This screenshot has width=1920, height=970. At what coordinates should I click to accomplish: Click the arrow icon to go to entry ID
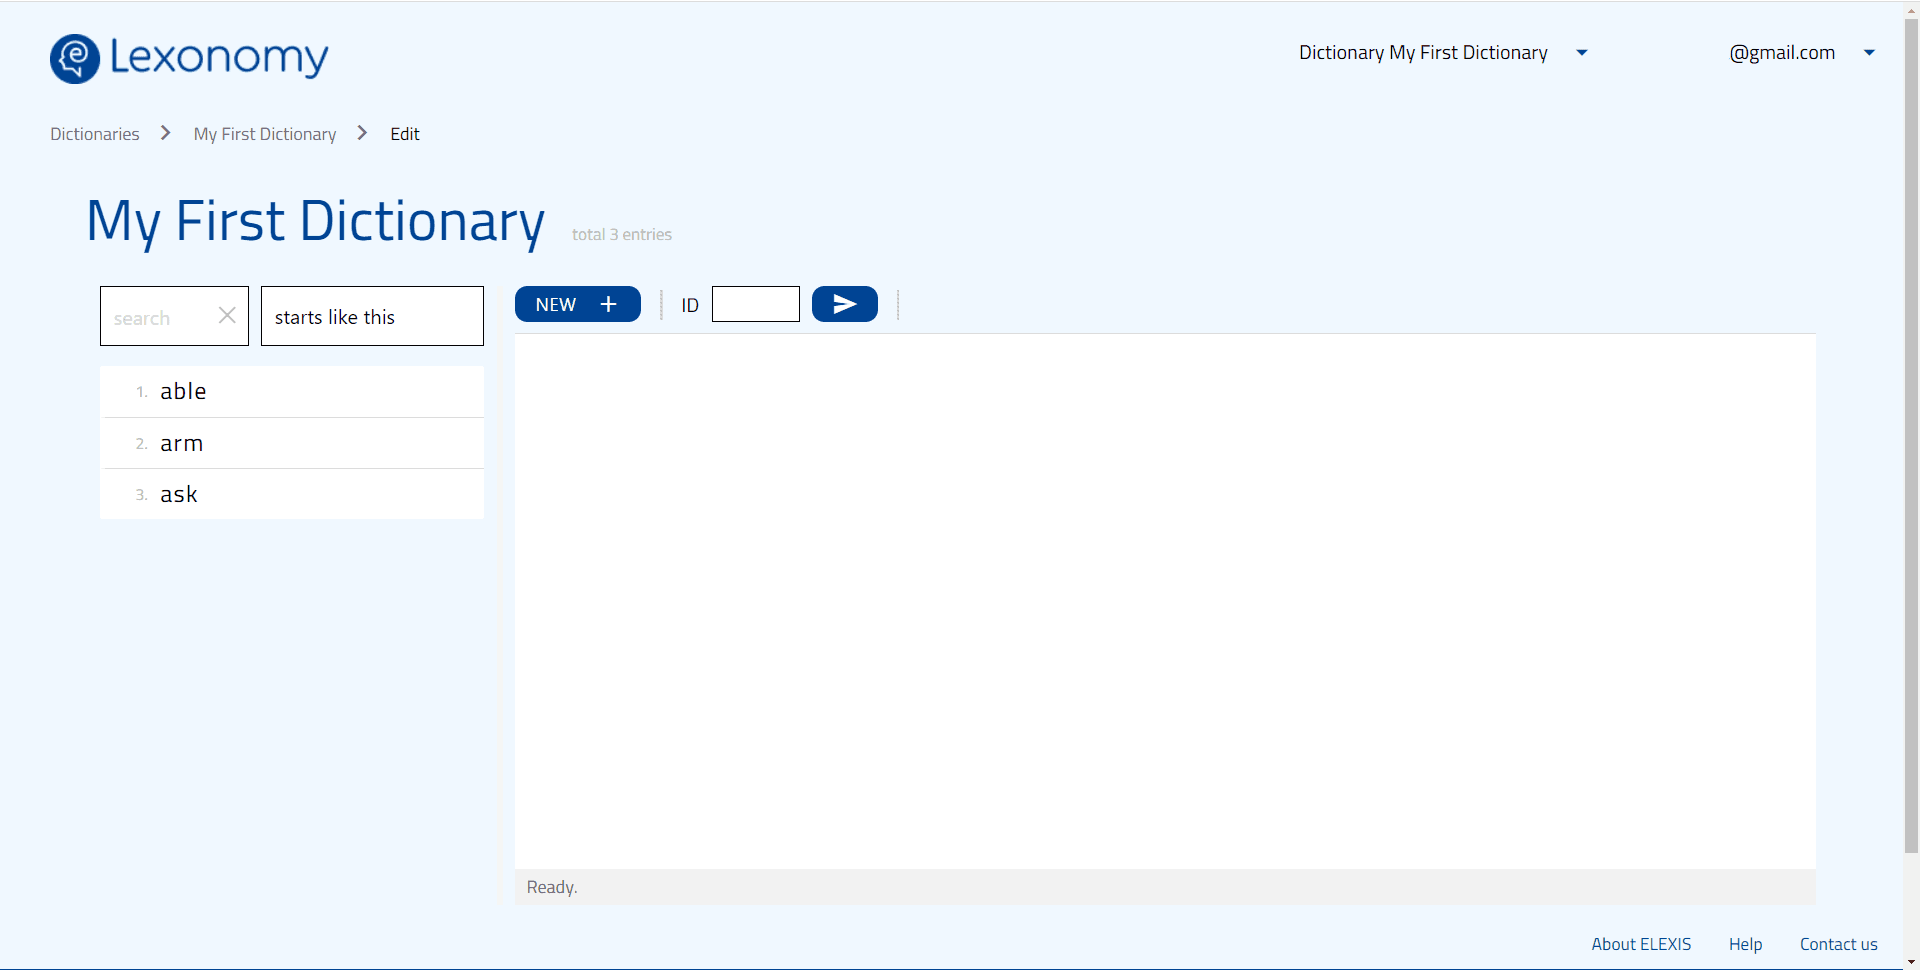click(x=843, y=304)
